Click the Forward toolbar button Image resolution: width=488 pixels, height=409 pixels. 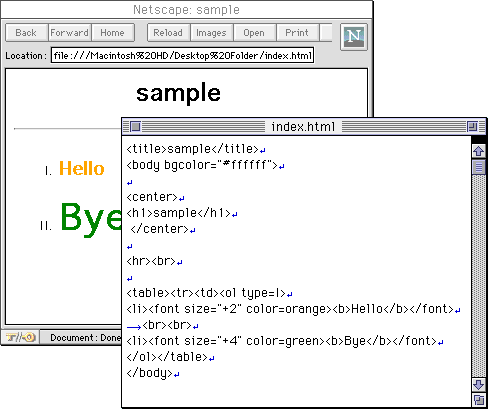(70, 33)
